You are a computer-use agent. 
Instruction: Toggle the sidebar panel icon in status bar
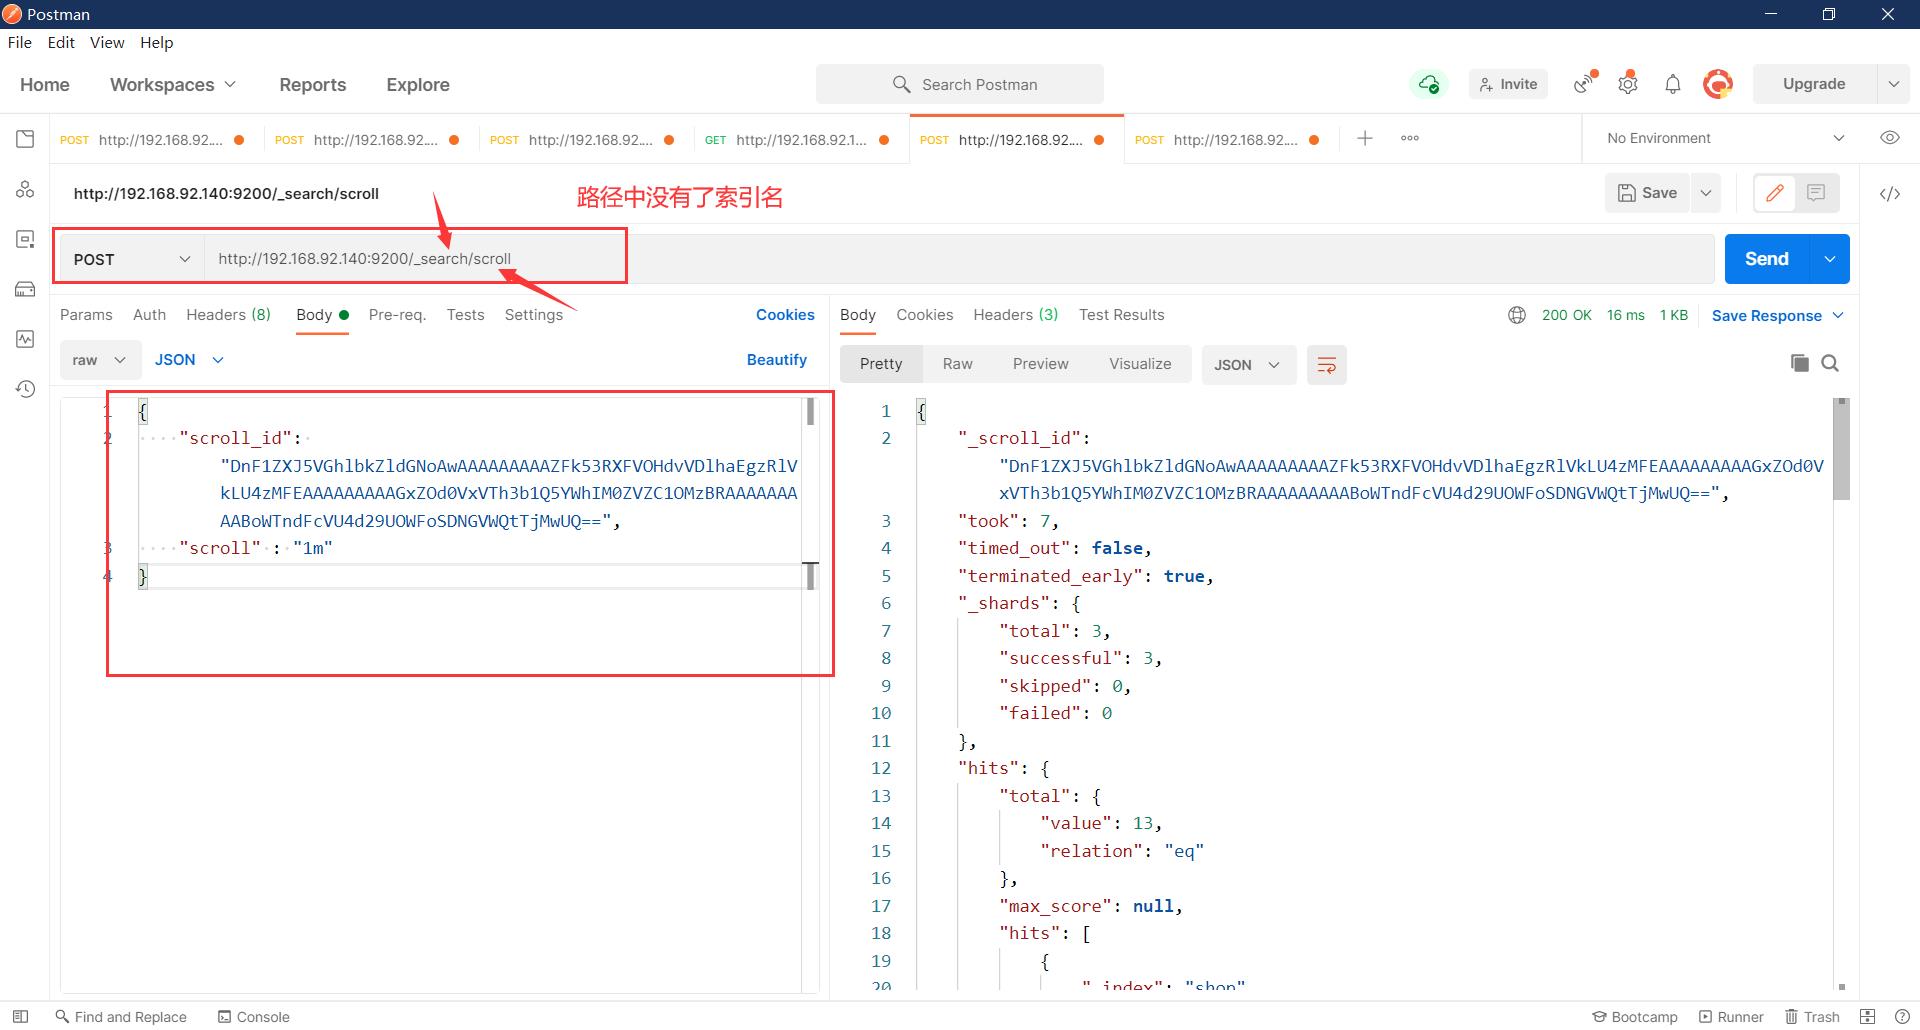pyautogui.click(x=20, y=1016)
